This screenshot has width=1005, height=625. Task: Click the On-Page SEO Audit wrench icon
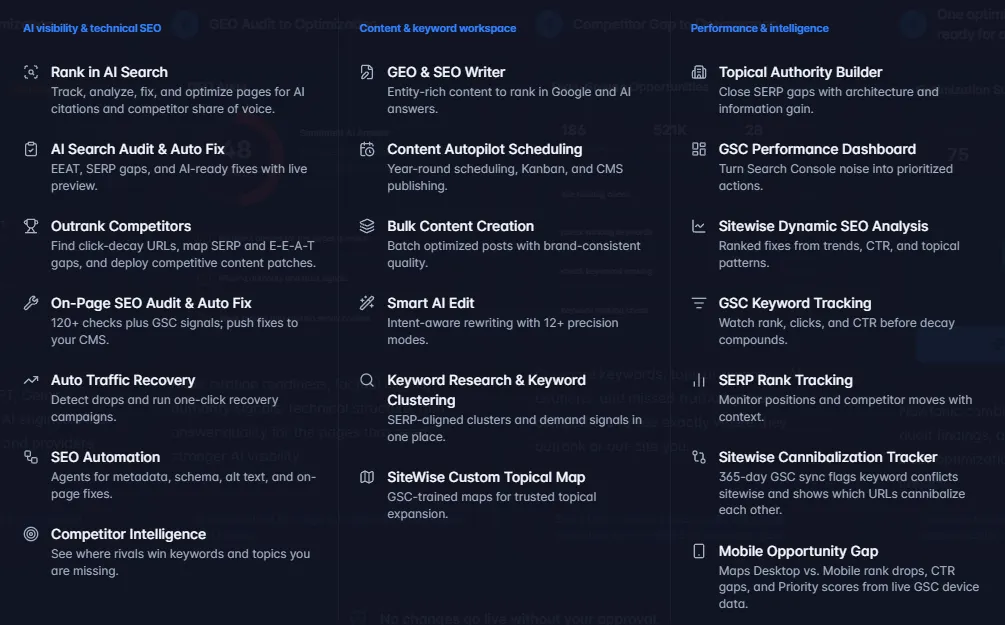coord(31,303)
